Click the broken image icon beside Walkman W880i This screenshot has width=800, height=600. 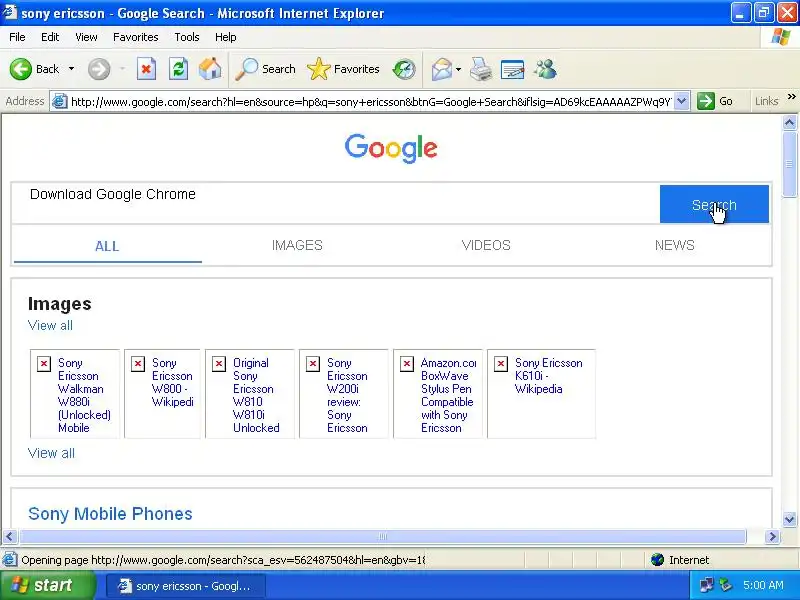point(44,364)
